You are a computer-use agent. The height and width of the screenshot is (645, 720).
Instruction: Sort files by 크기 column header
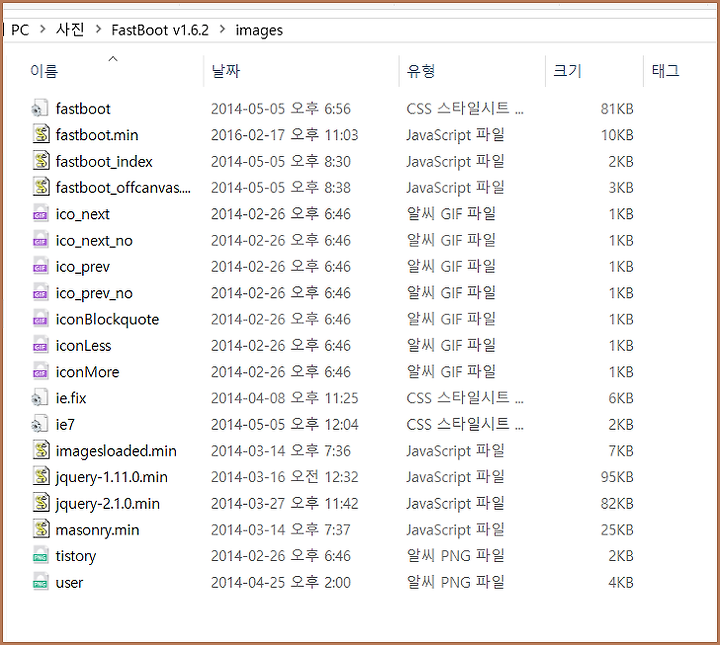coord(568,71)
